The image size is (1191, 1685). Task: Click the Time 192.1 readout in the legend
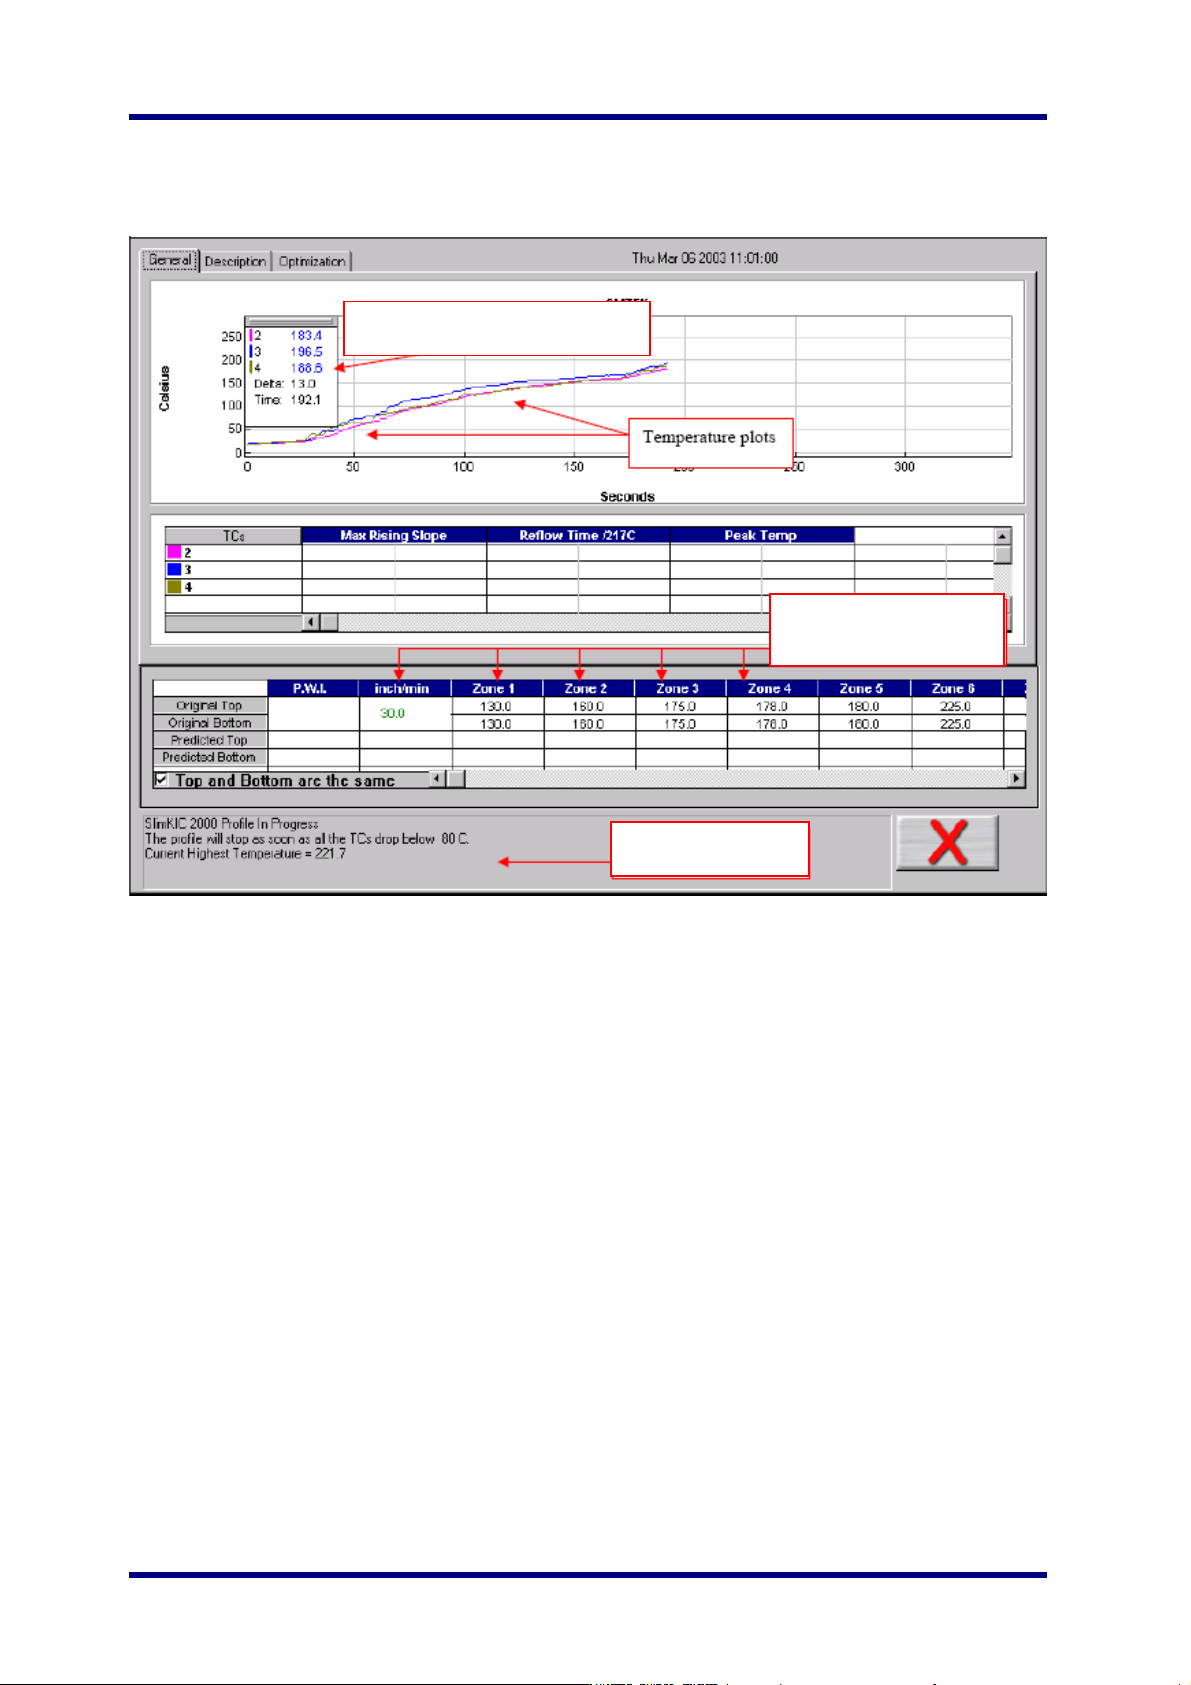point(287,400)
